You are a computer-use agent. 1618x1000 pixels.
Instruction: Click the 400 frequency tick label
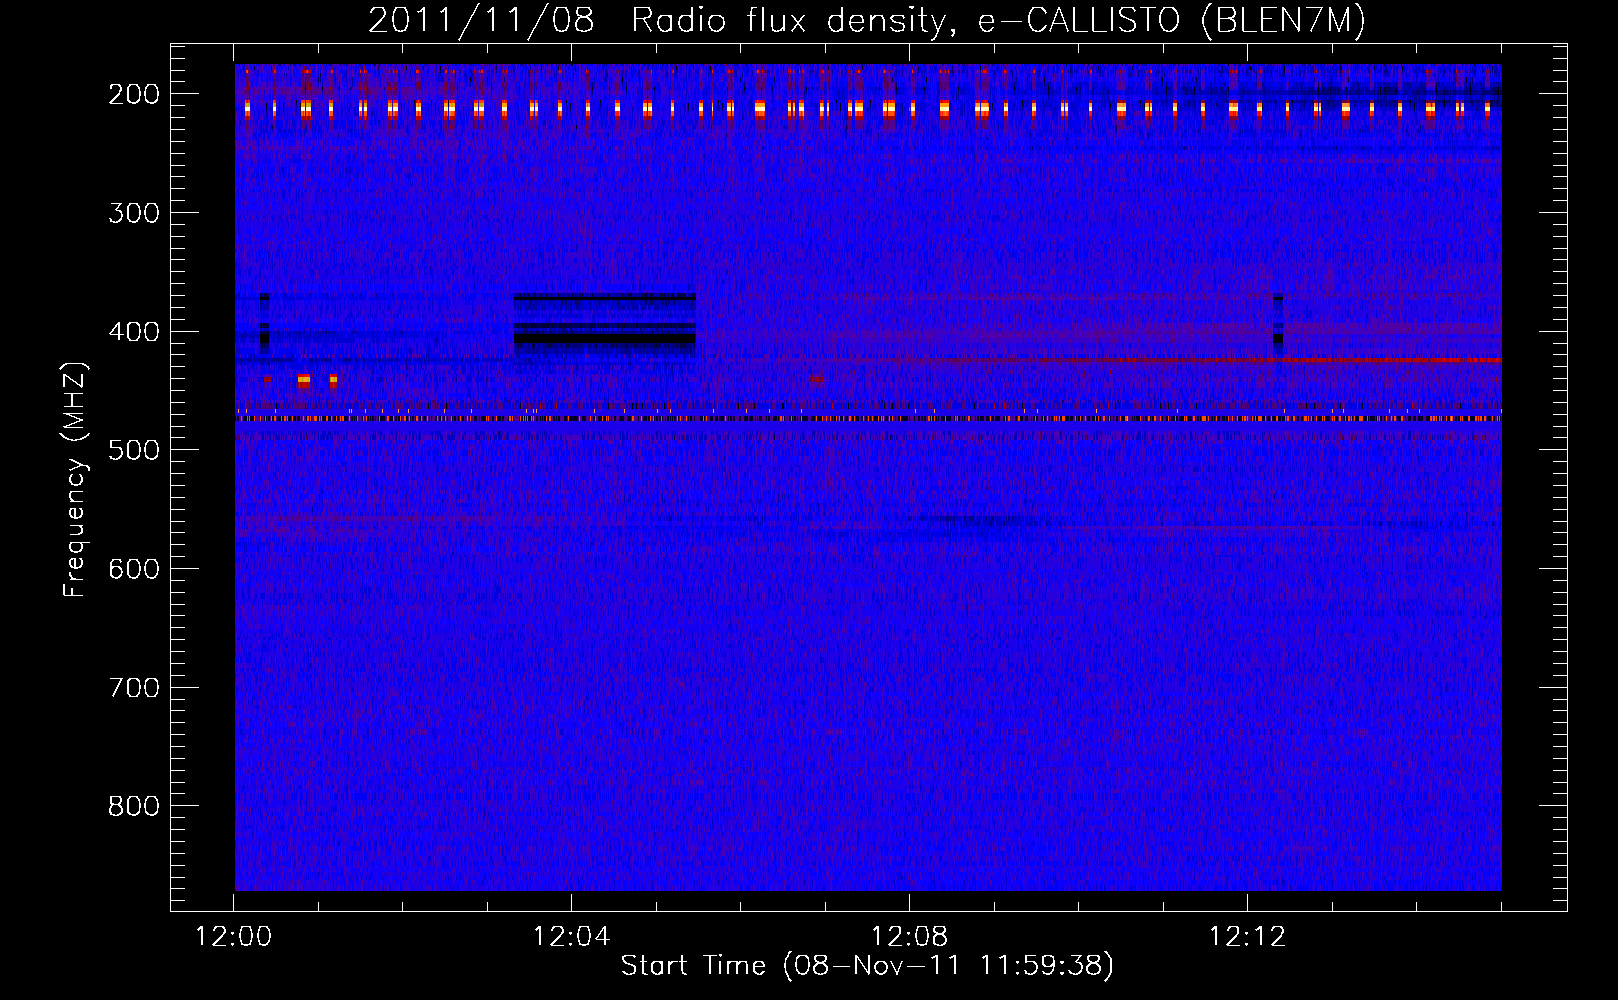tap(133, 331)
